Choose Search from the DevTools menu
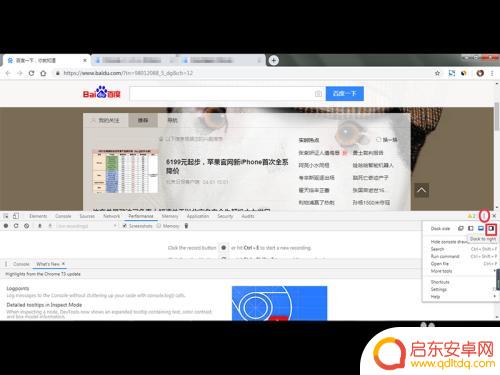500x375 pixels. coord(462,249)
